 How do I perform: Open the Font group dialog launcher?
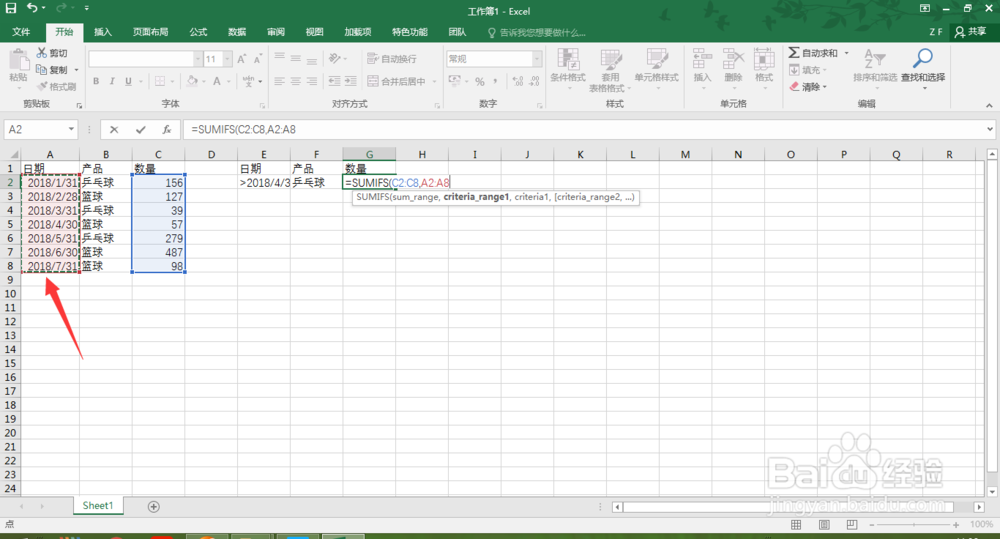pyautogui.click(x=262, y=105)
